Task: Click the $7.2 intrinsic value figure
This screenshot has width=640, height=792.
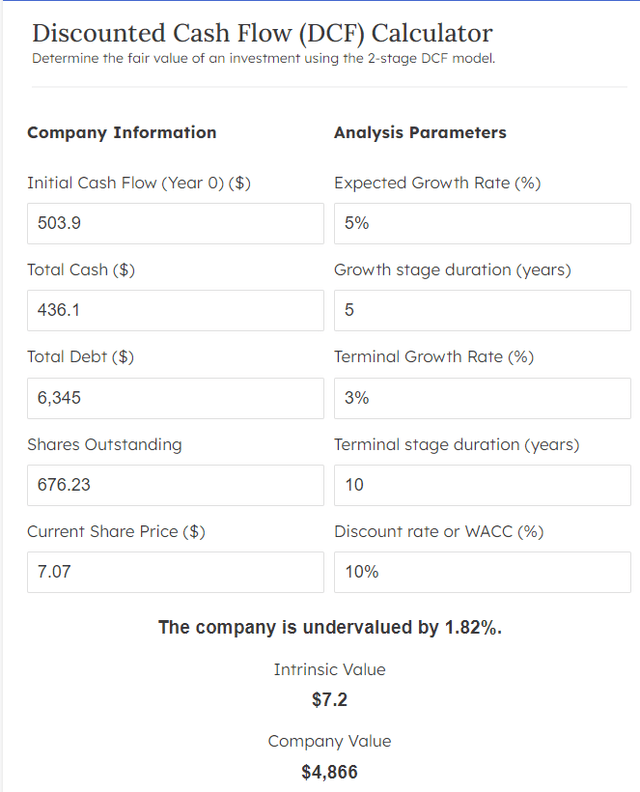Action: tap(329, 700)
